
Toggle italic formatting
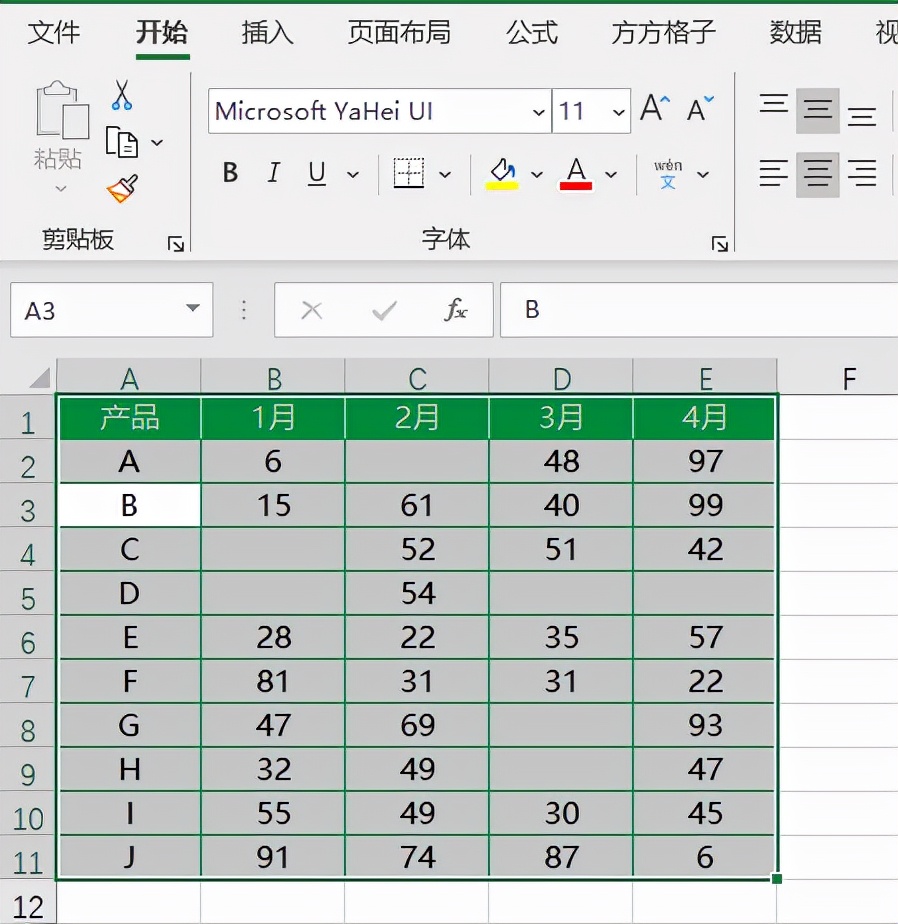[272, 173]
